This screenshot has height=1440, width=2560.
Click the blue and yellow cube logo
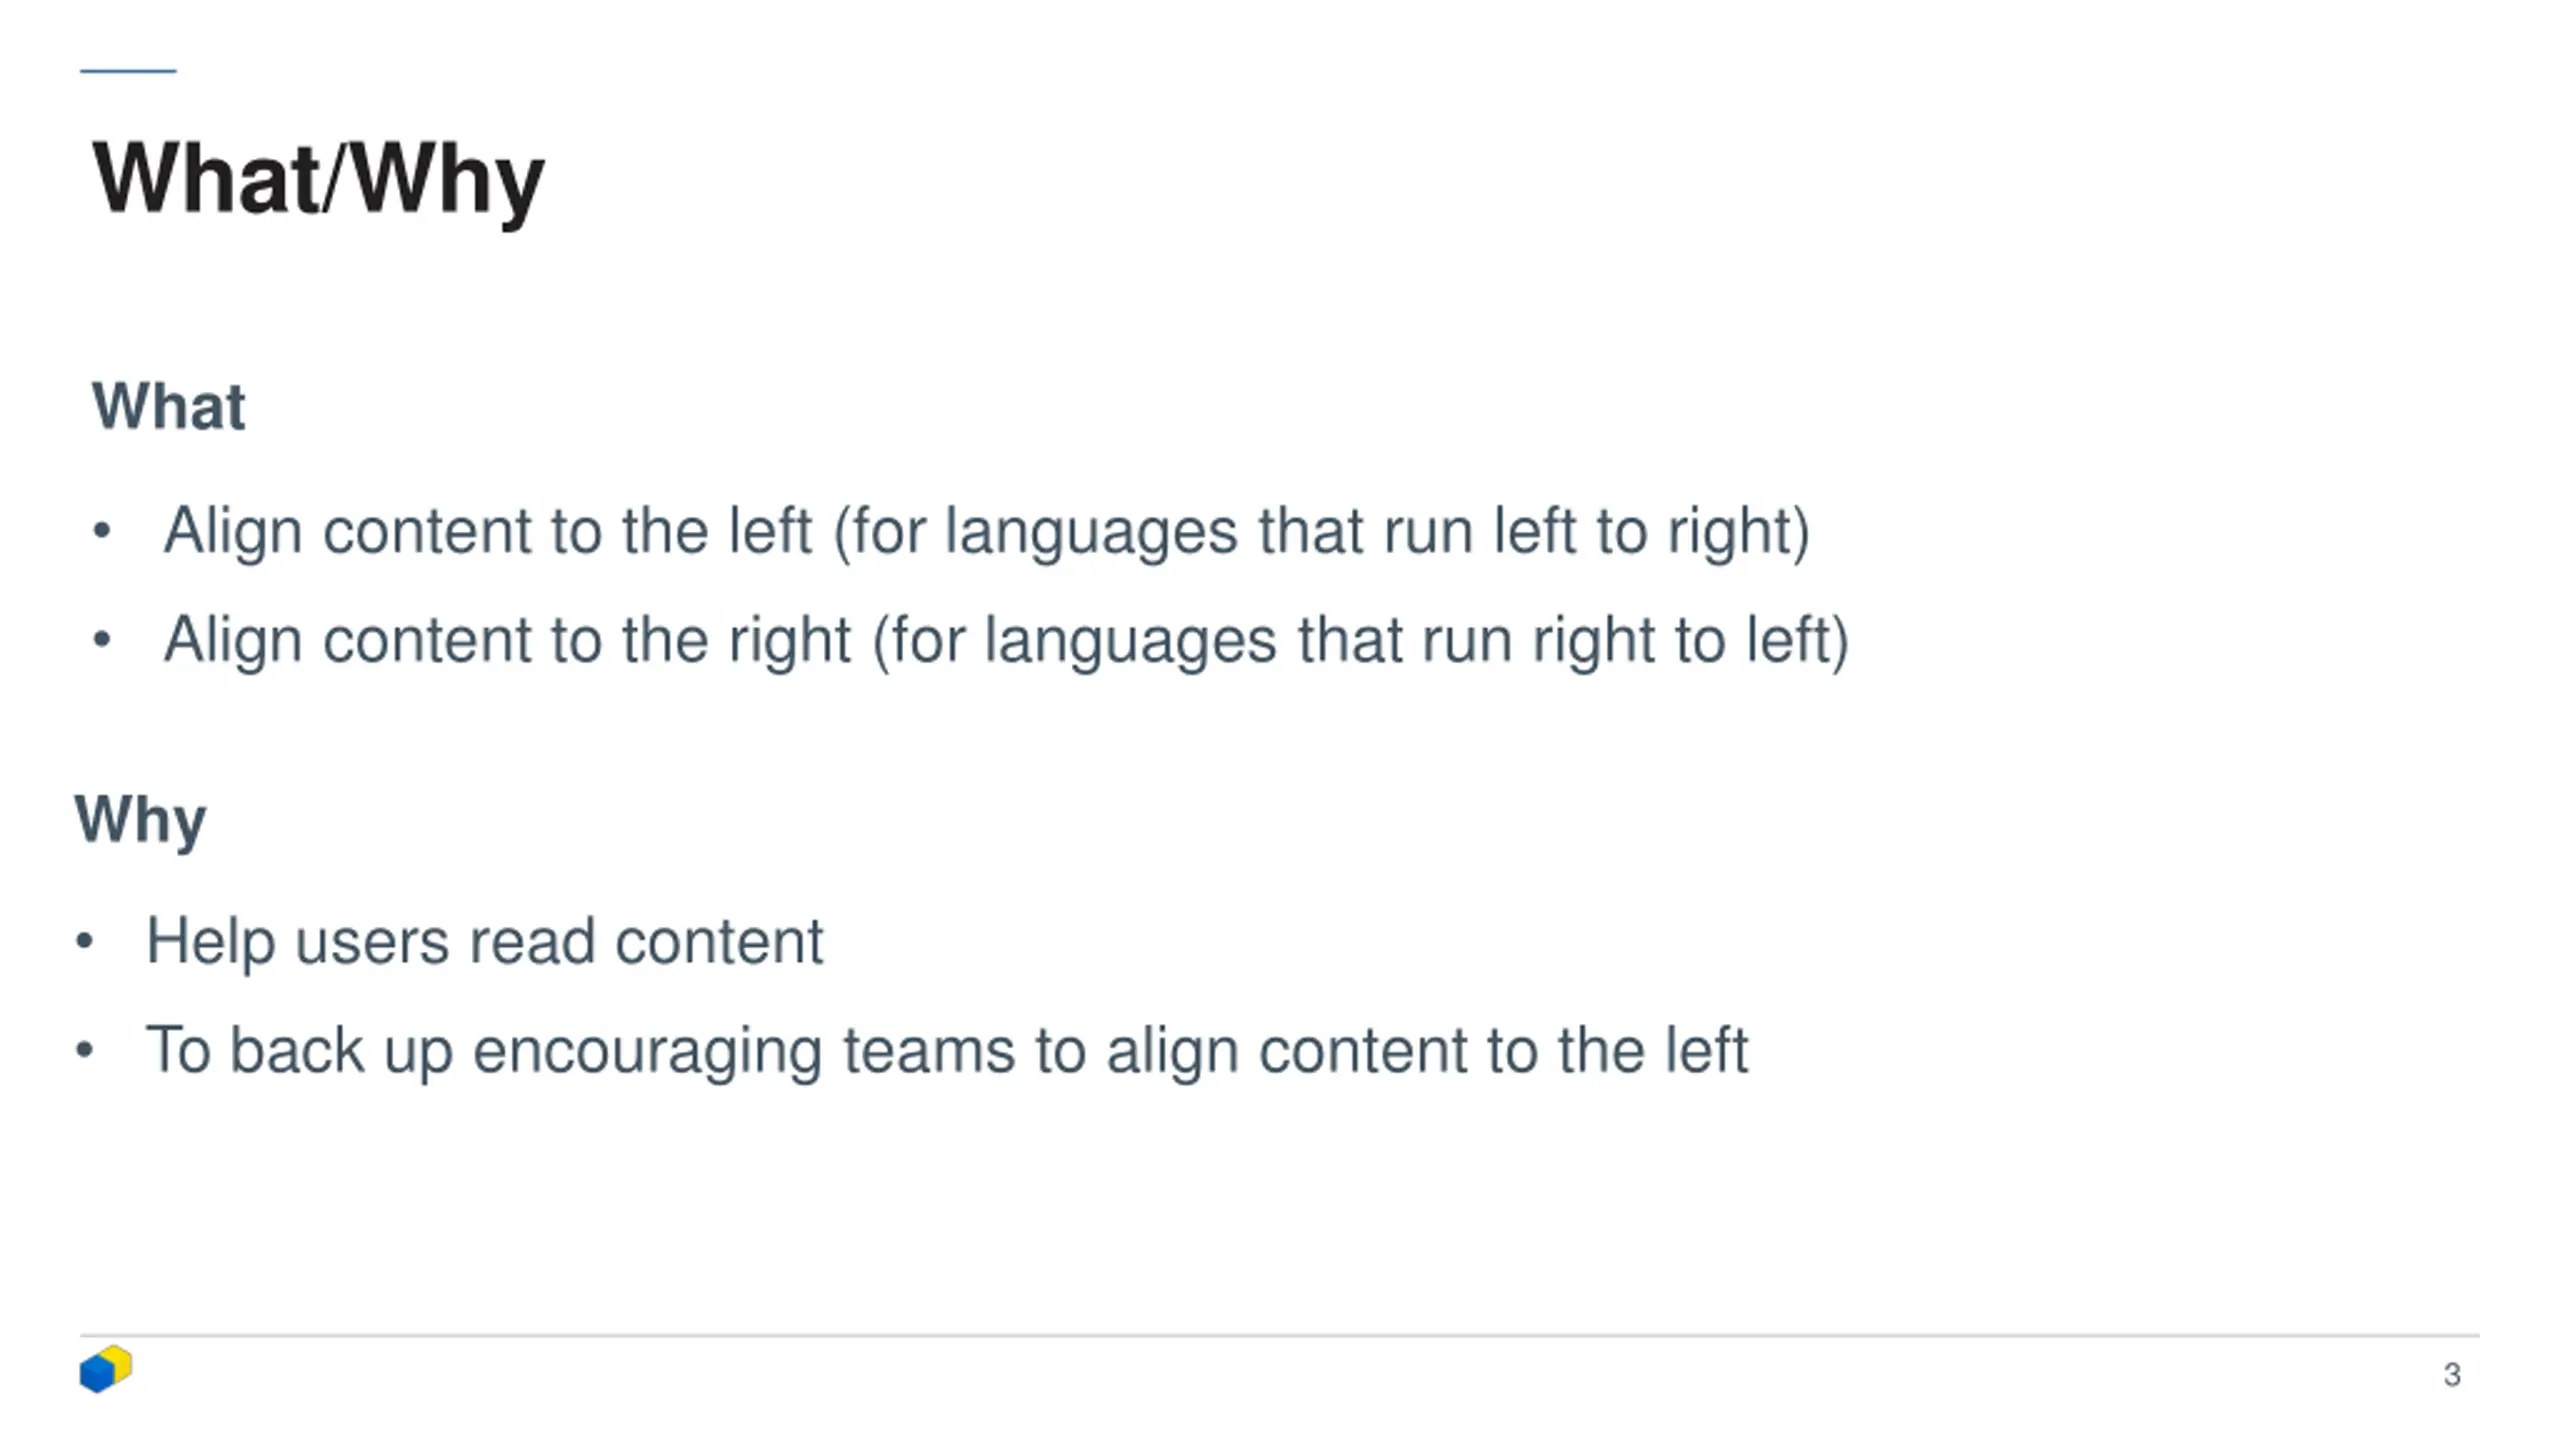coord(106,1369)
